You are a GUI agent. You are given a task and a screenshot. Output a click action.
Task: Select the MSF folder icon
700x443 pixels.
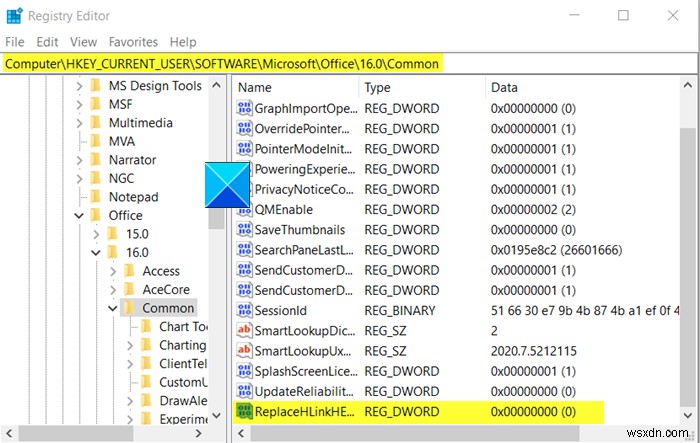(95, 104)
